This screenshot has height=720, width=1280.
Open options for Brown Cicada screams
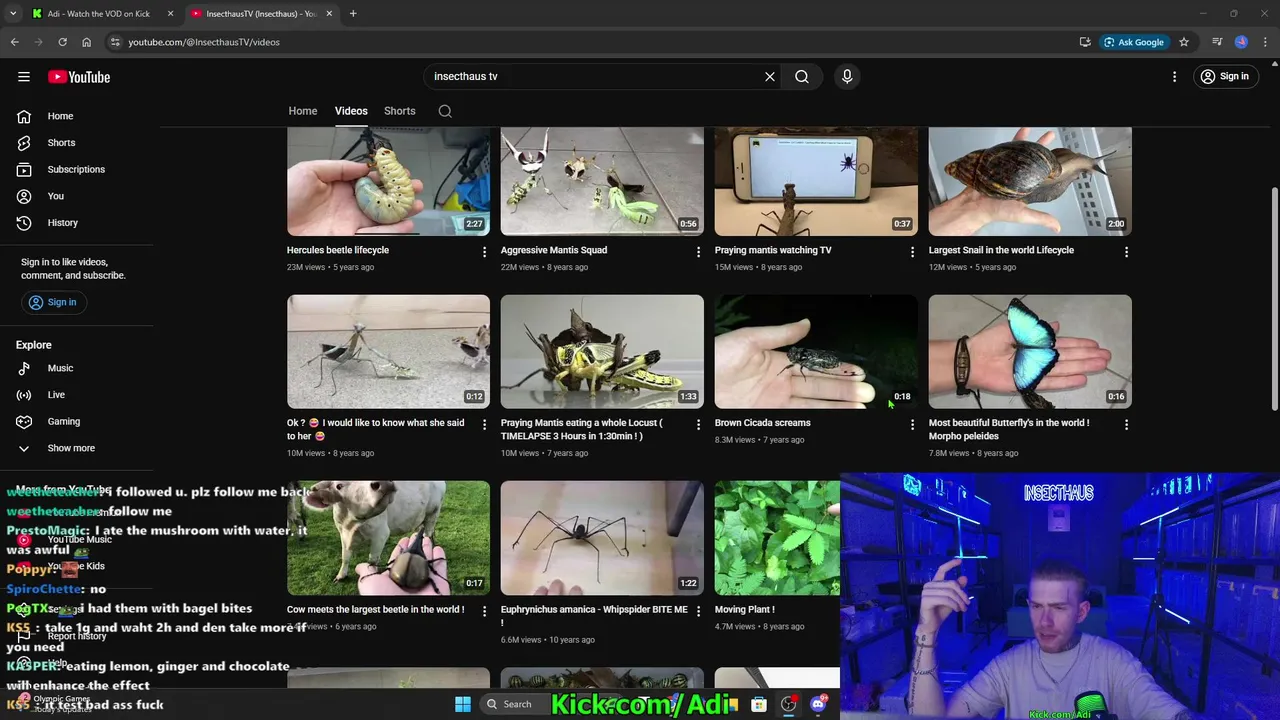912,425
